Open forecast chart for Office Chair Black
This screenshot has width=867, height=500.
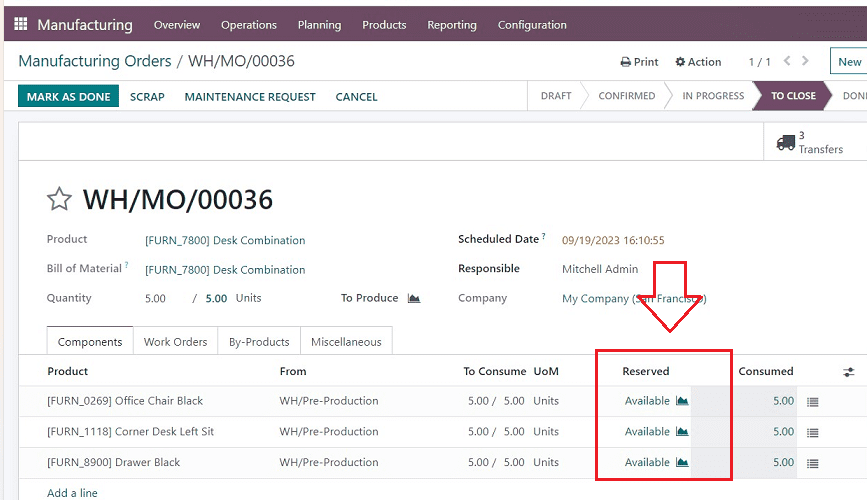[x=682, y=400]
